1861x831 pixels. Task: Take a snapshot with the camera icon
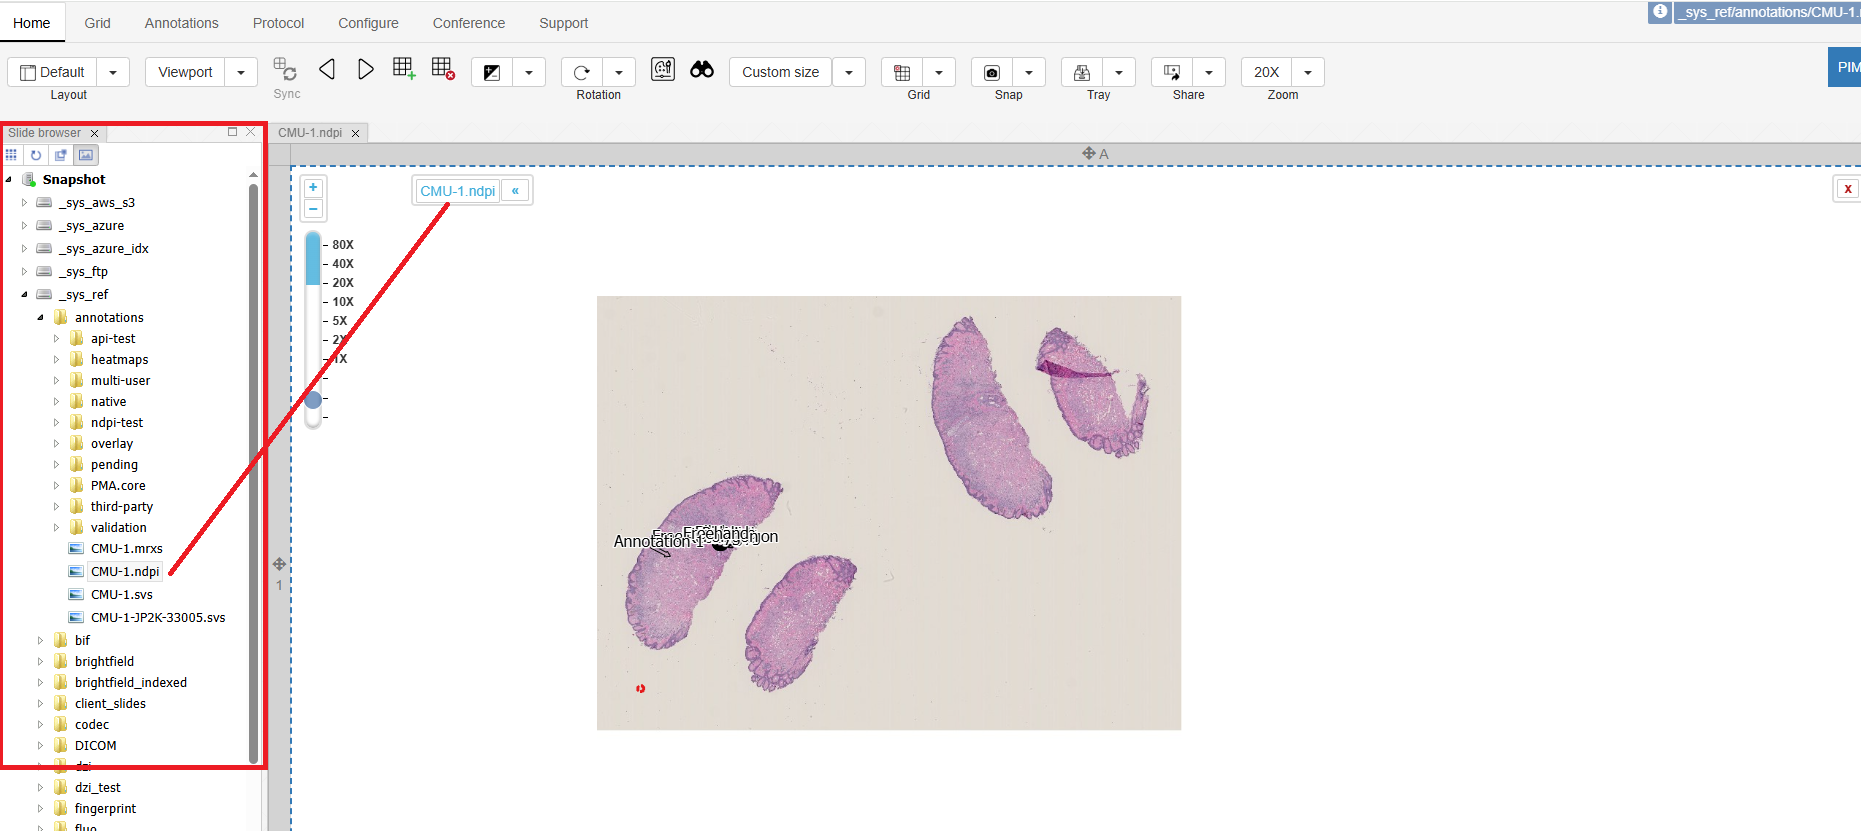(992, 73)
